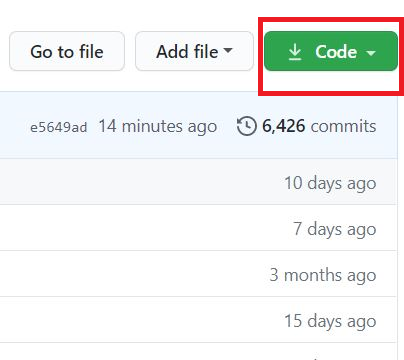Open the commit history clock icon

247,126
